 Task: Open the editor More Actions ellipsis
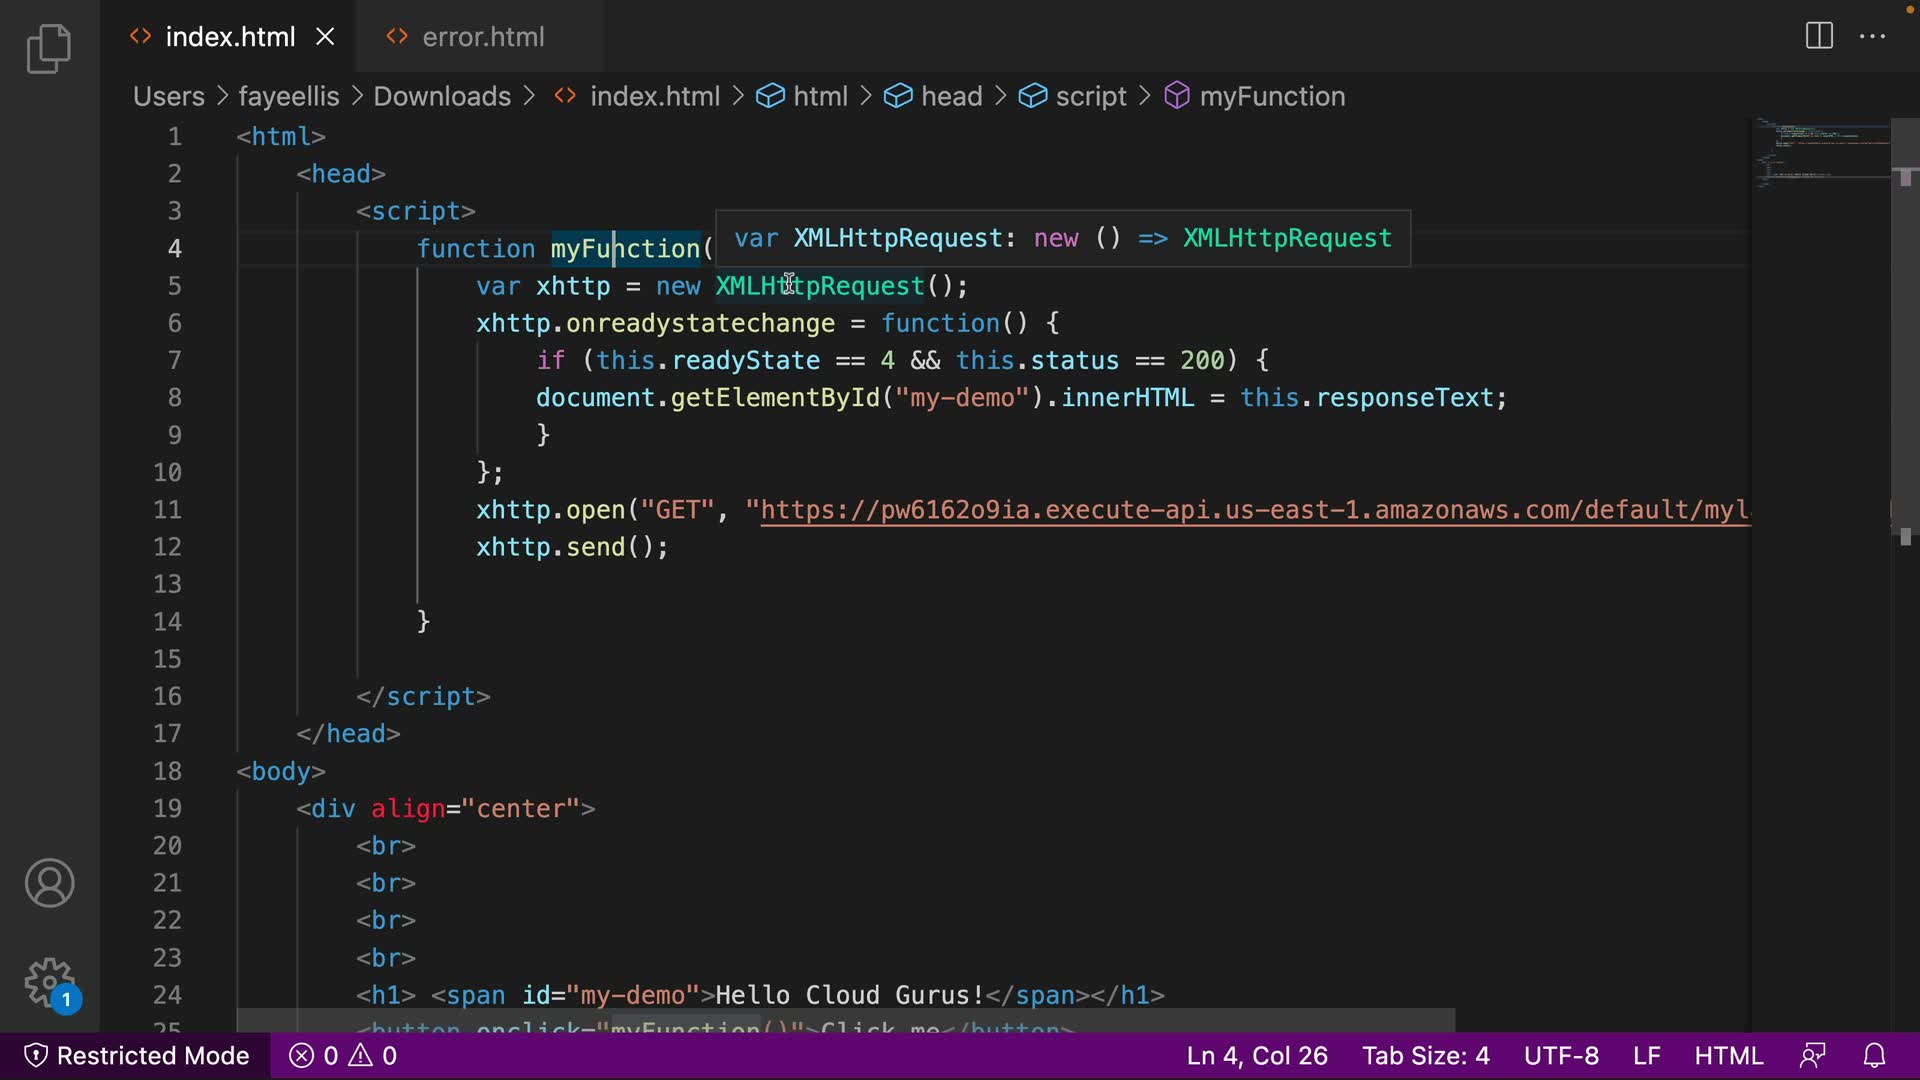(x=1872, y=37)
